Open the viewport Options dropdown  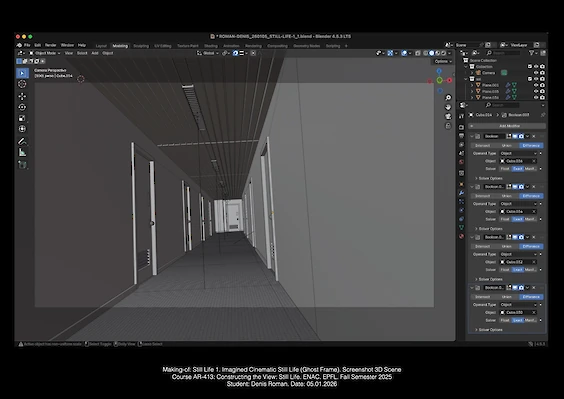tap(443, 62)
